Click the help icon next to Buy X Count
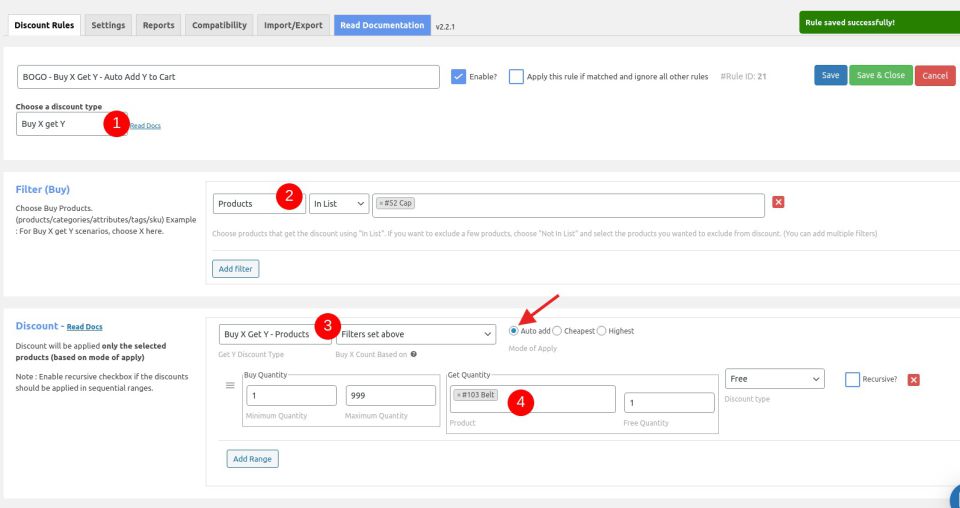The width and height of the screenshot is (960, 508). pos(414,354)
